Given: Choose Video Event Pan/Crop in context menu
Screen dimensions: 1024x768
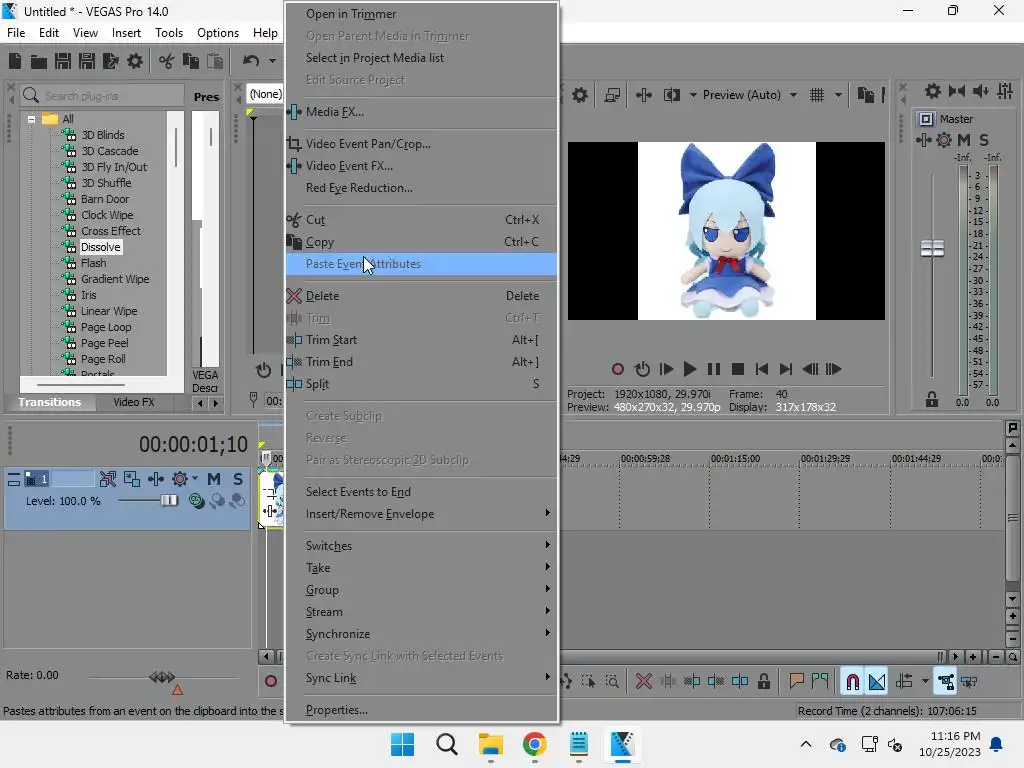Looking at the screenshot, I should (421, 144).
